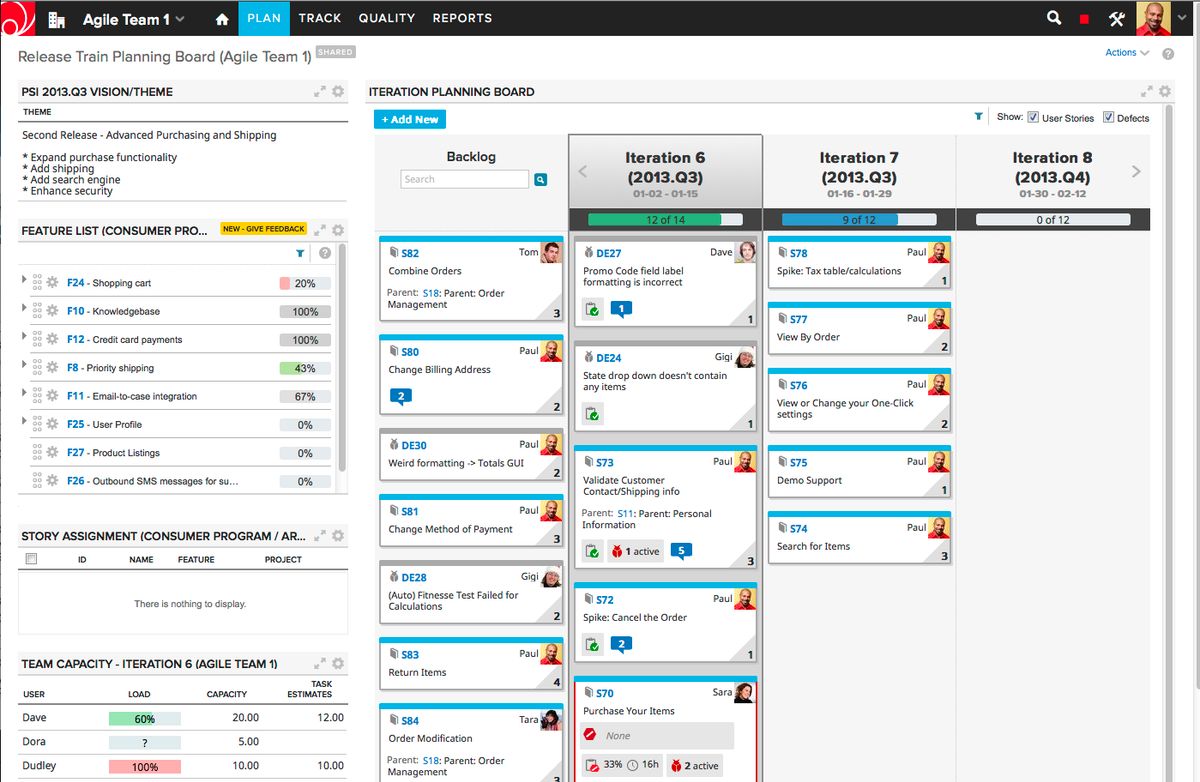Expand the Feature List panel to full screen

pos(322,228)
